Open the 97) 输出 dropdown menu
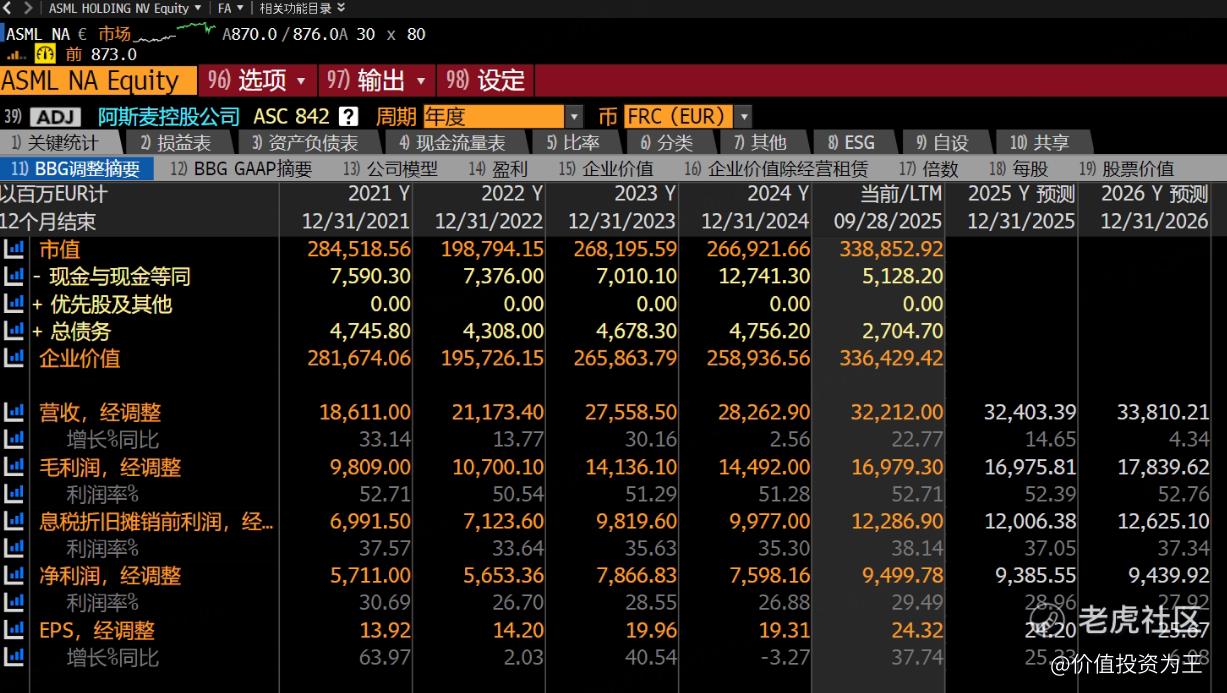The height and width of the screenshot is (693, 1227). point(378,80)
